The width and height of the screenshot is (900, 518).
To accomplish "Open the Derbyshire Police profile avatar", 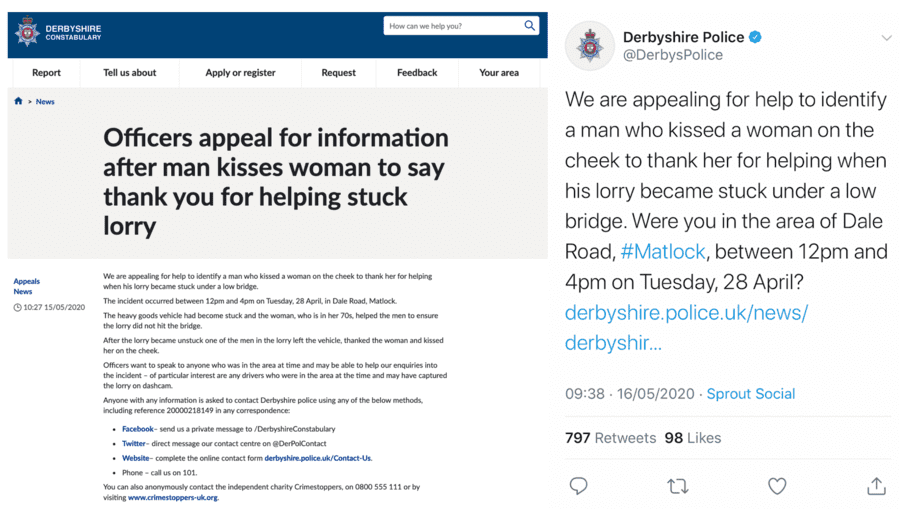I will coord(590,46).
